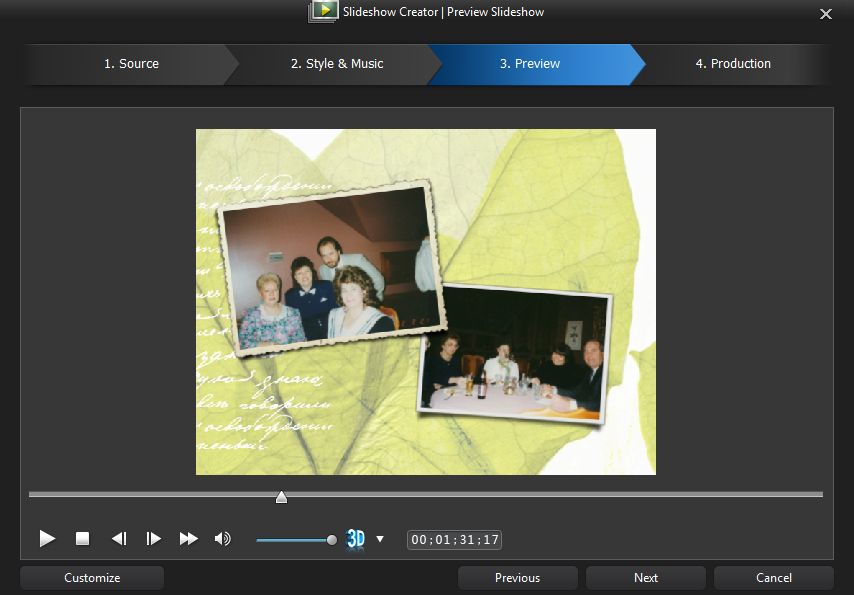Advance to next frame
Screen dimensions: 854x595
(x=153, y=539)
